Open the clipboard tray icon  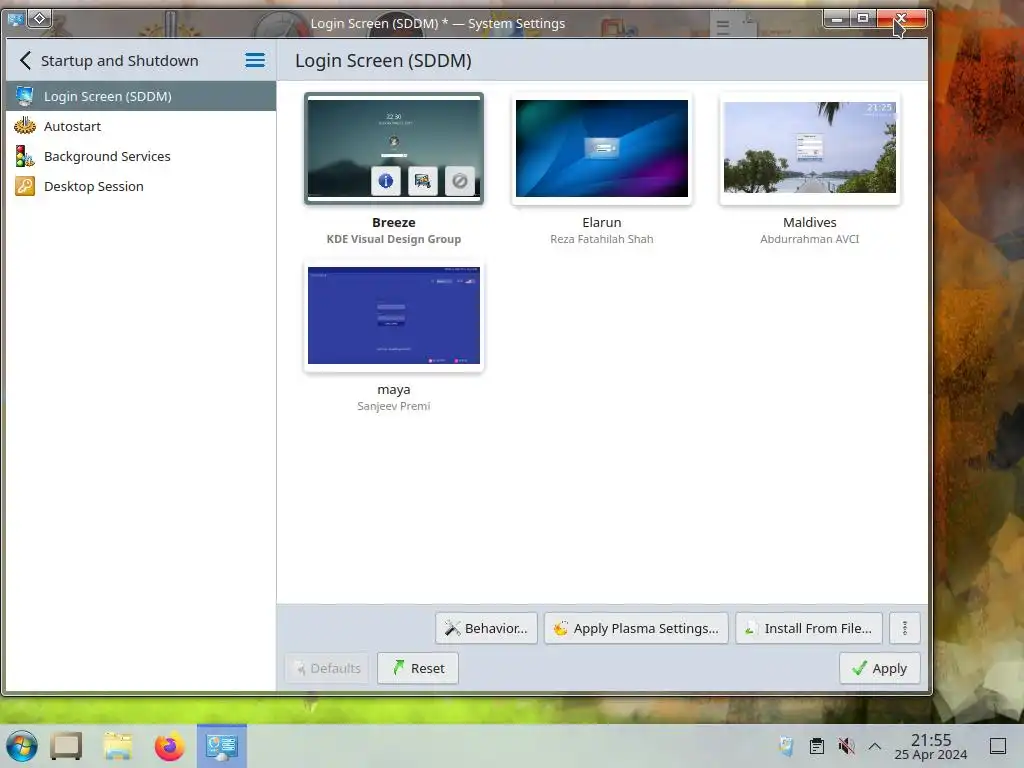point(816,746)
